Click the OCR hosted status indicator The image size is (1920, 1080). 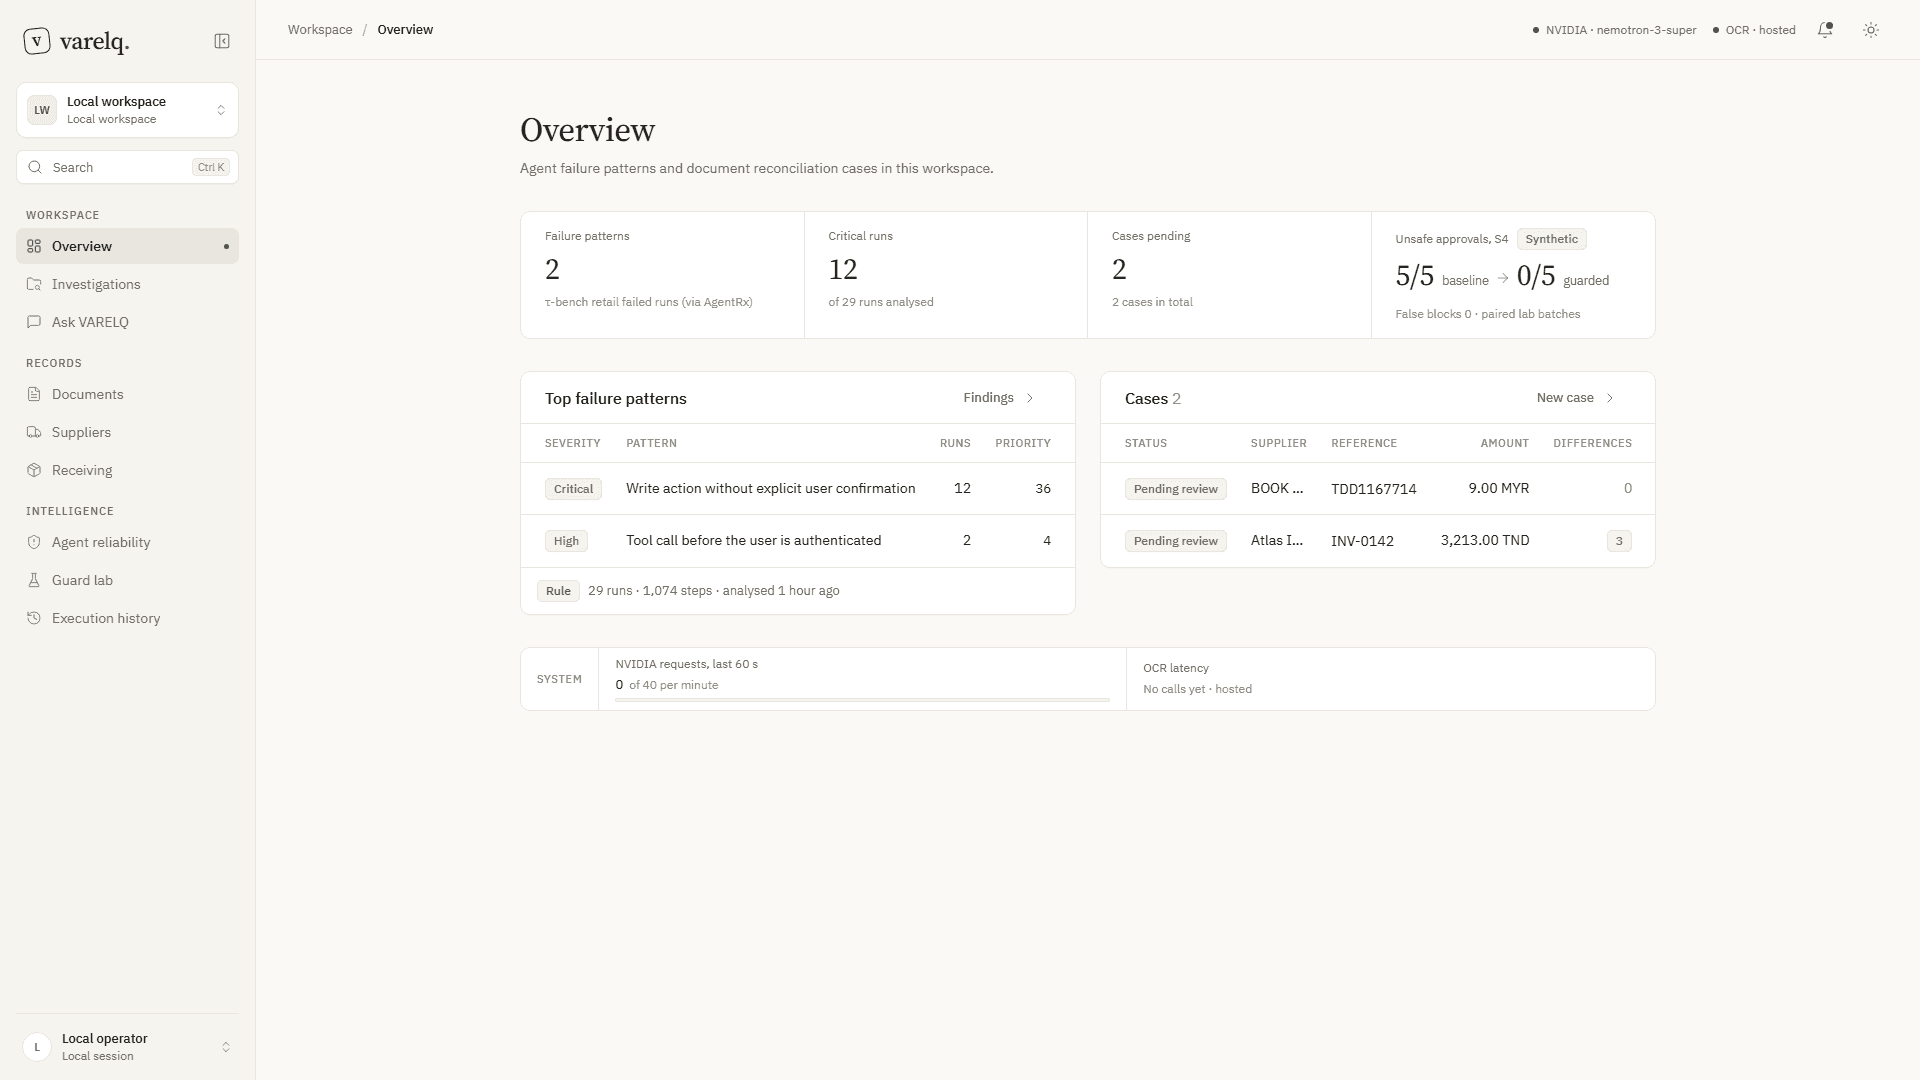click(x=1754, y=30)
